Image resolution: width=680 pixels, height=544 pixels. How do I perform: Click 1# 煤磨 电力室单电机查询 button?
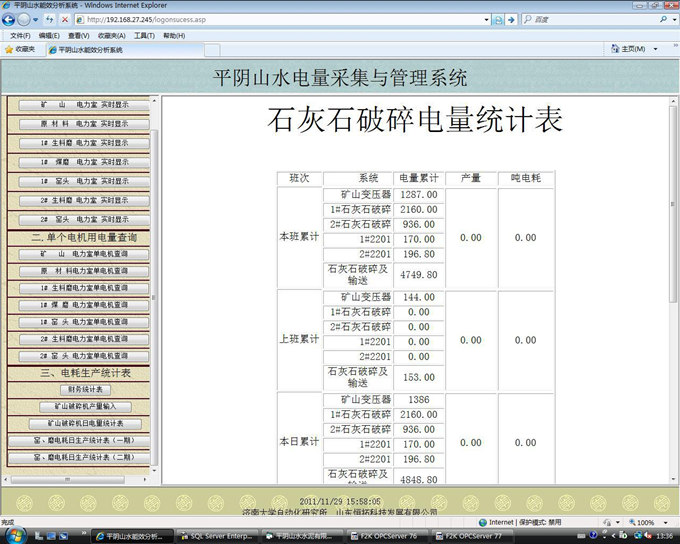click(x=84, y=305)
